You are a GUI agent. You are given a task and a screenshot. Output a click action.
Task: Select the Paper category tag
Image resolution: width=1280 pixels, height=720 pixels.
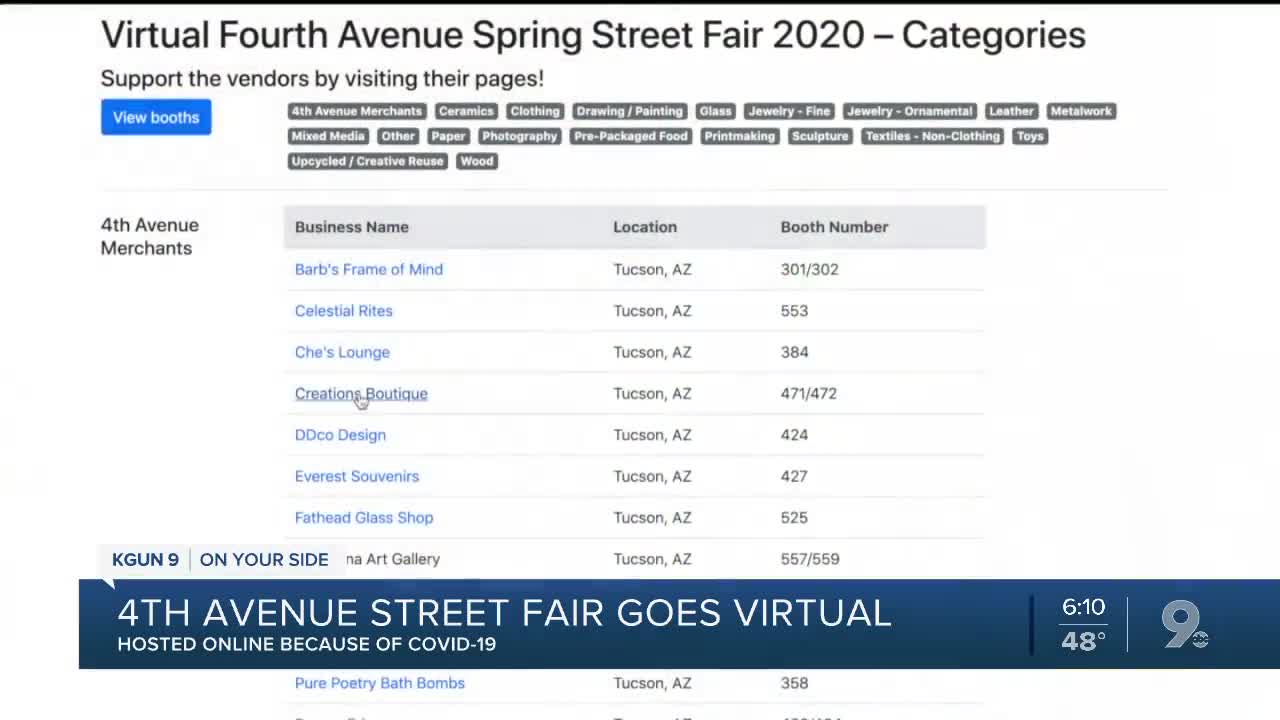pyautogui.click(x=448, y=136)
